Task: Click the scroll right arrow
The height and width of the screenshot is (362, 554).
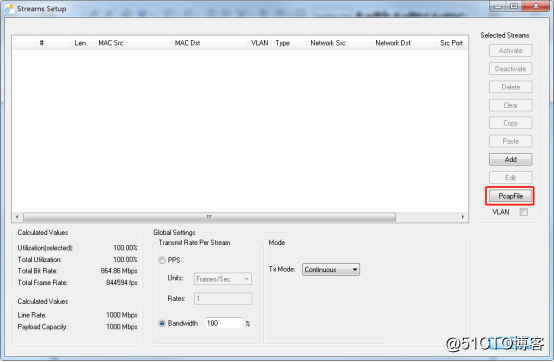Action: (462, 217)
